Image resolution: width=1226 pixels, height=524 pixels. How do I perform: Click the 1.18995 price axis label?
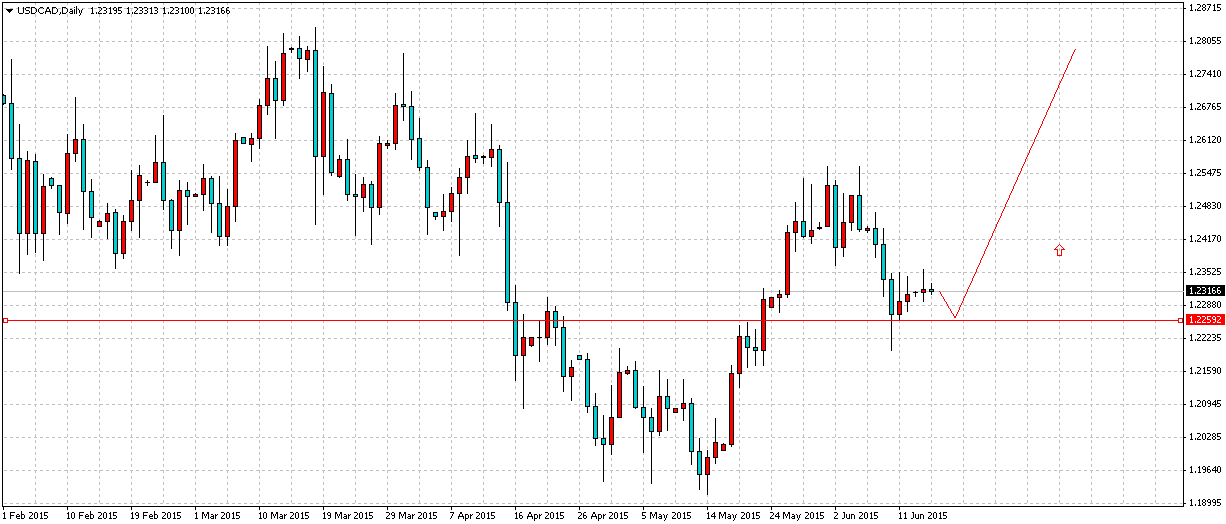tap(1204, 503)
